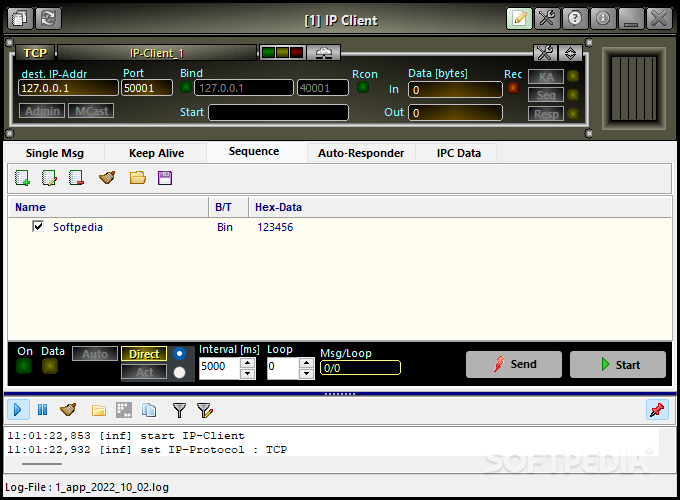Switch to the Keep Alive tab
The height and width of the screenshot is (500, 680).
(x=157, y=153)
